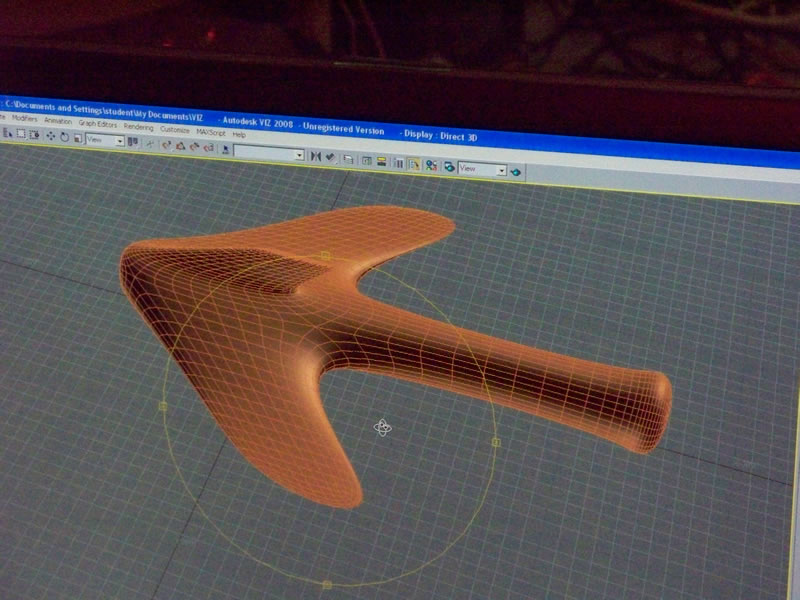Activate the Select and Move tool

coord(51,136)
